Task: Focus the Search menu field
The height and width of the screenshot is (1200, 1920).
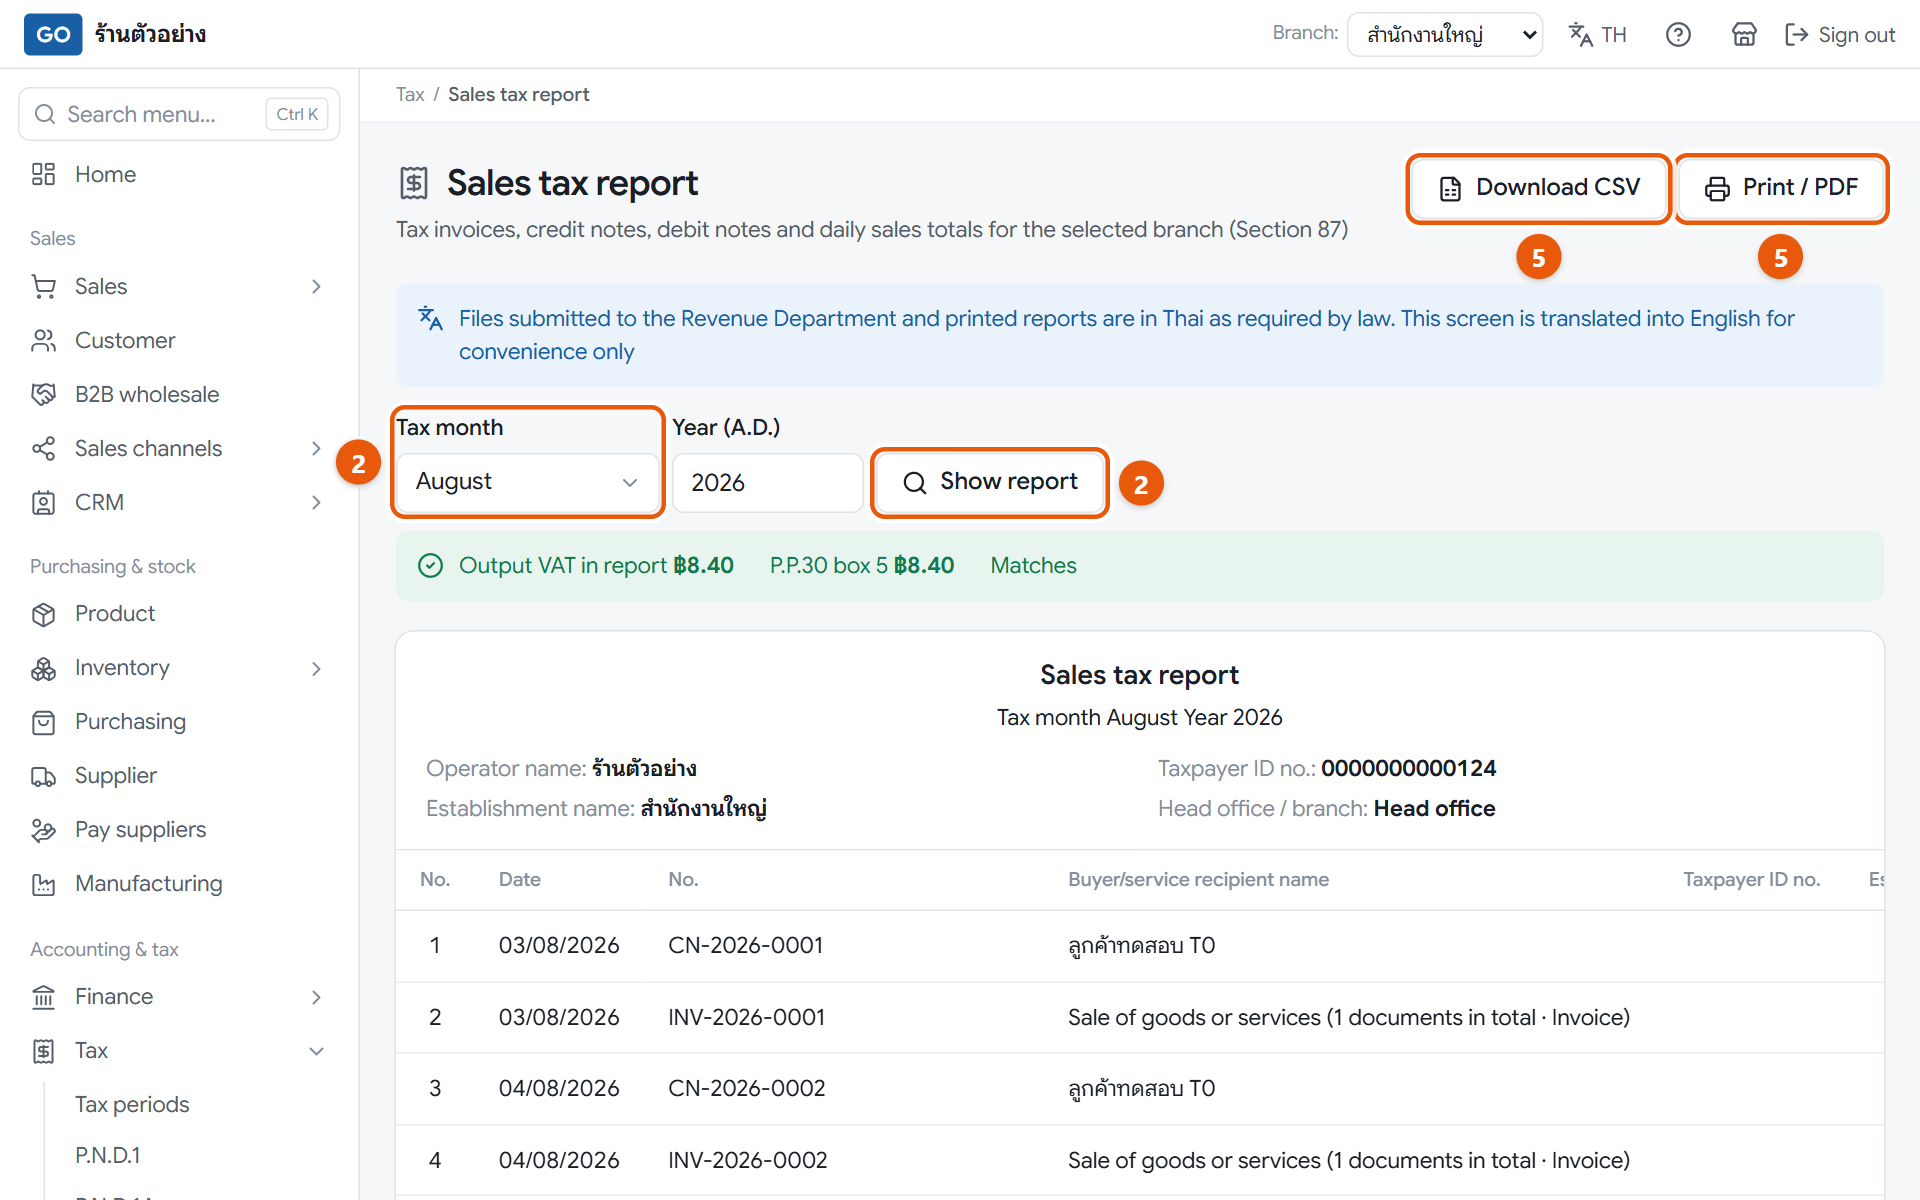Action: pos(179,114)
